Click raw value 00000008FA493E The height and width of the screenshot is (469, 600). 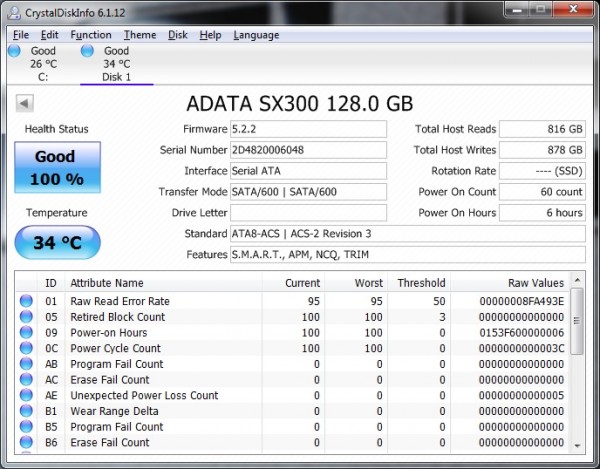[522, 301]
